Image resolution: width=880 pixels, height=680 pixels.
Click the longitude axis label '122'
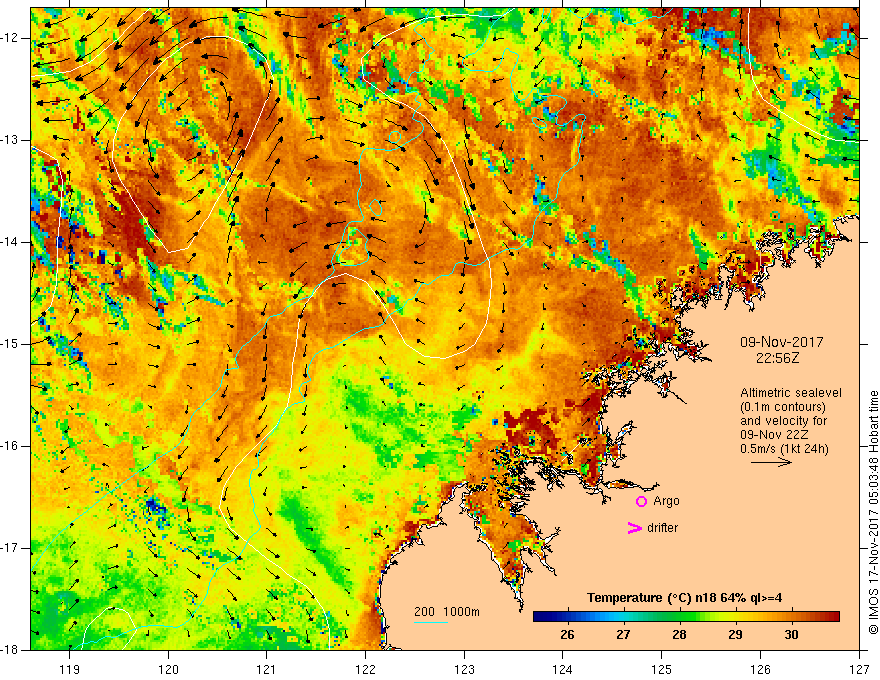point(365,669)
